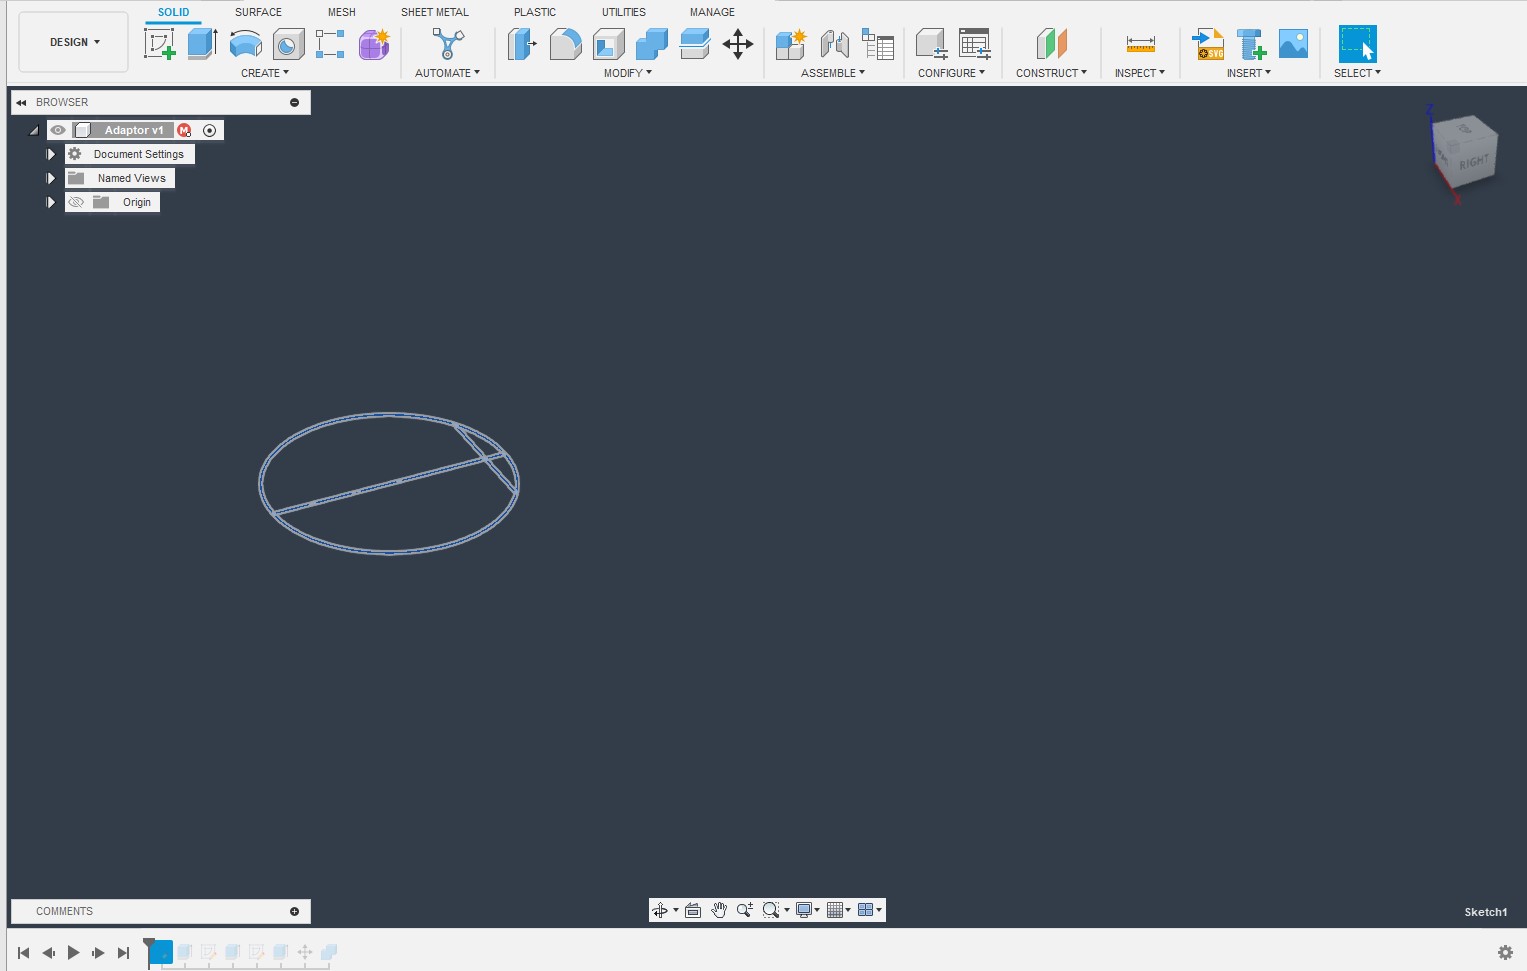
Task: Open the CONSTRUCT dropdown menu
Action: 1051,73
